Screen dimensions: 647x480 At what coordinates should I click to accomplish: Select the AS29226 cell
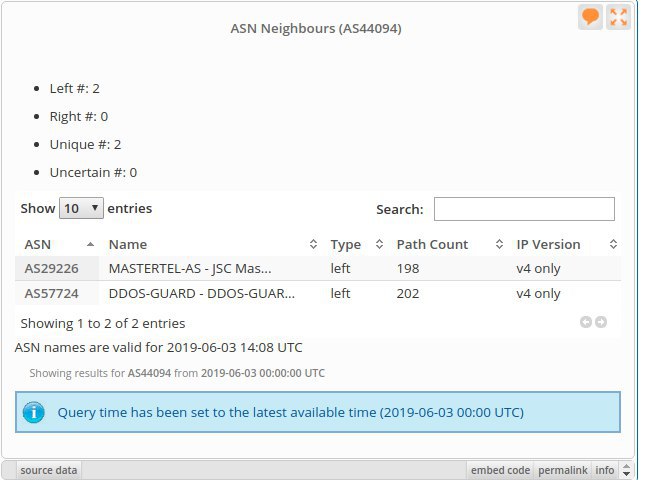[x=57, y=269]
